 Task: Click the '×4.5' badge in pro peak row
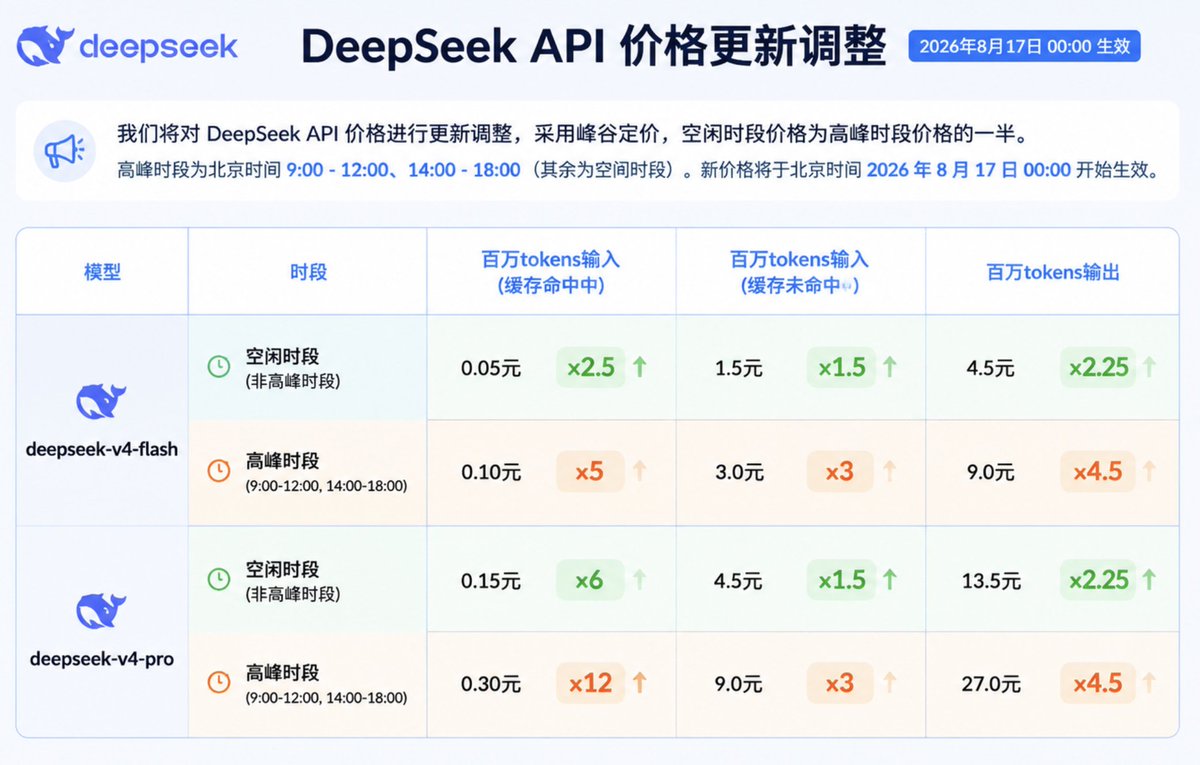tap(1098, 683)
